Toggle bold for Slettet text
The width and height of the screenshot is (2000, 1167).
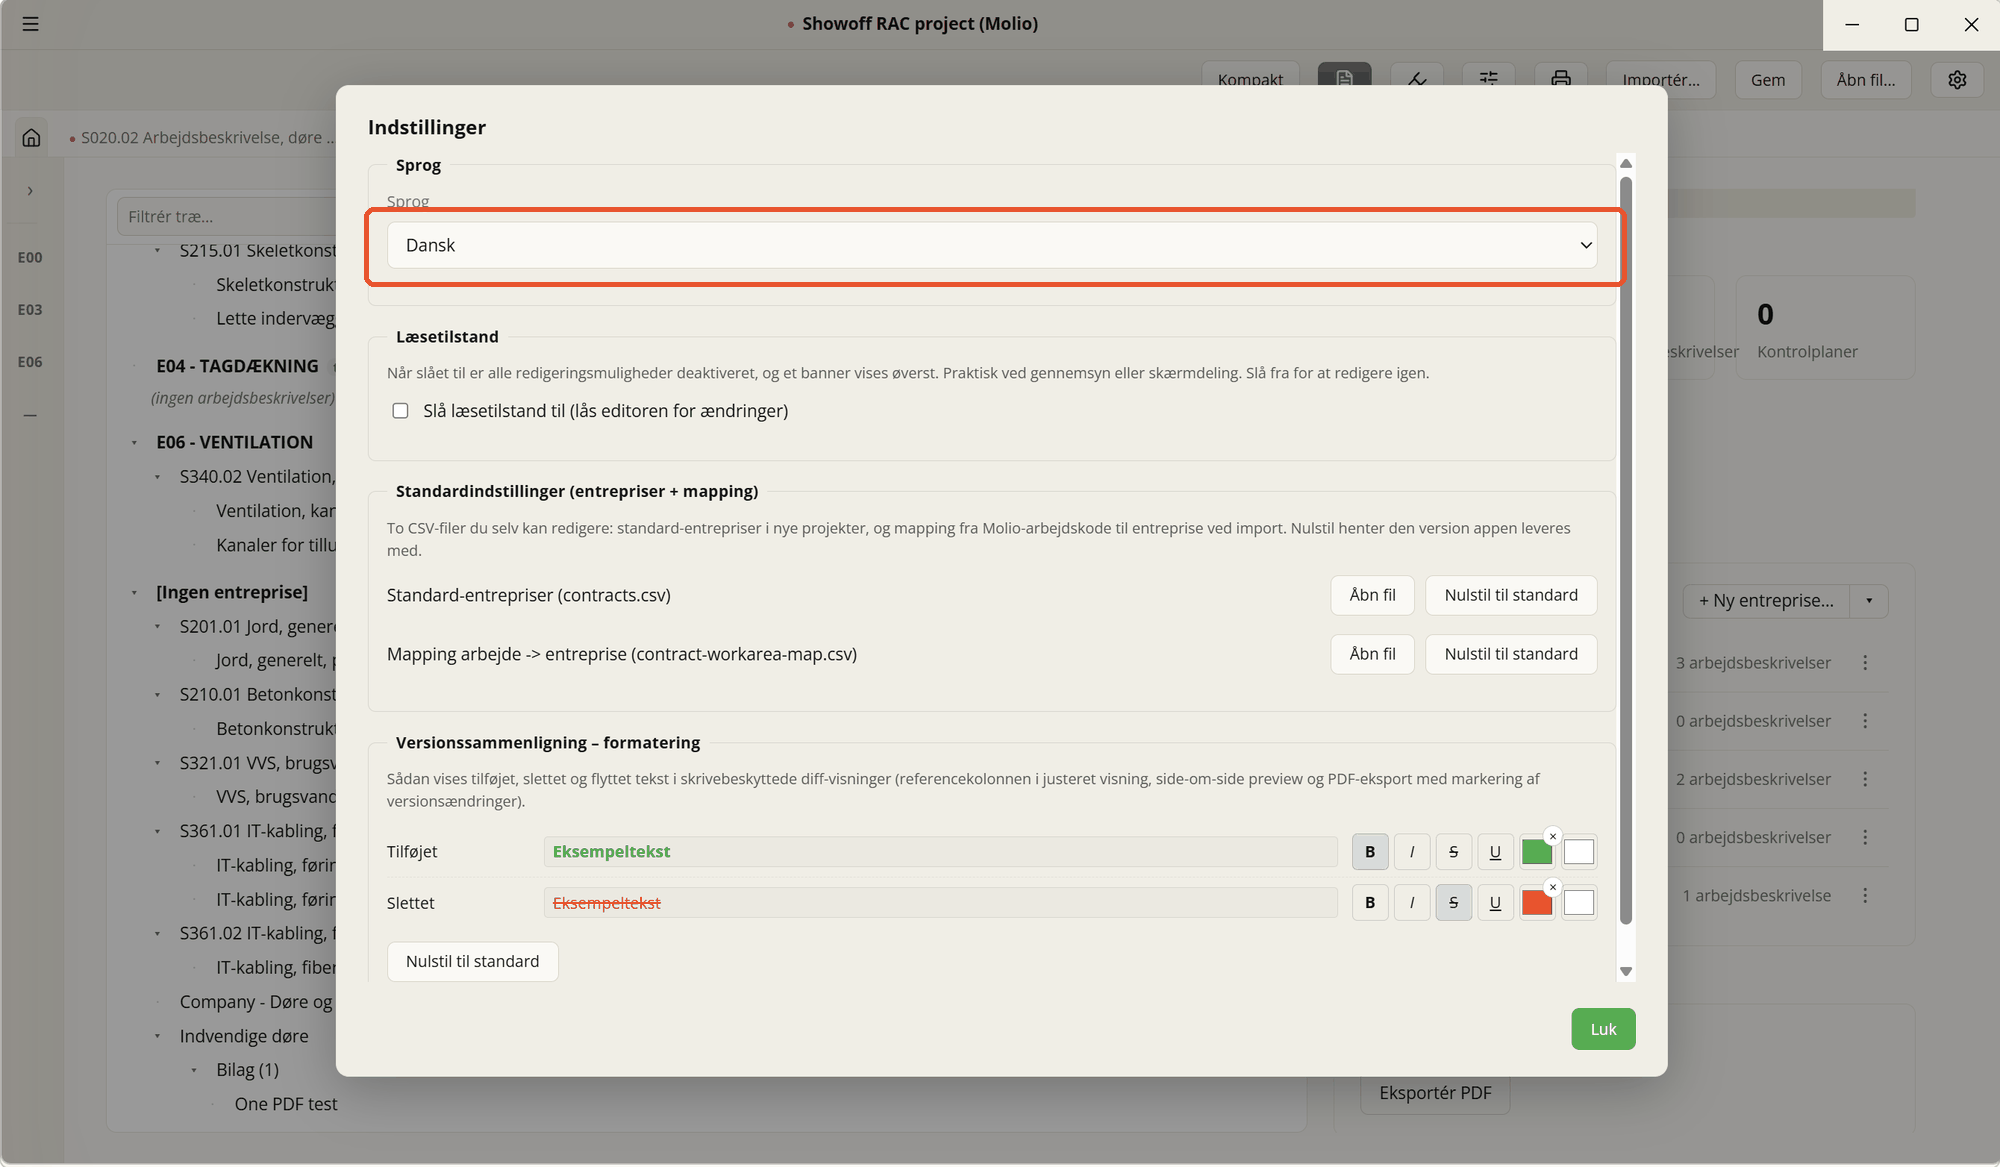(x=1370, y=903)
